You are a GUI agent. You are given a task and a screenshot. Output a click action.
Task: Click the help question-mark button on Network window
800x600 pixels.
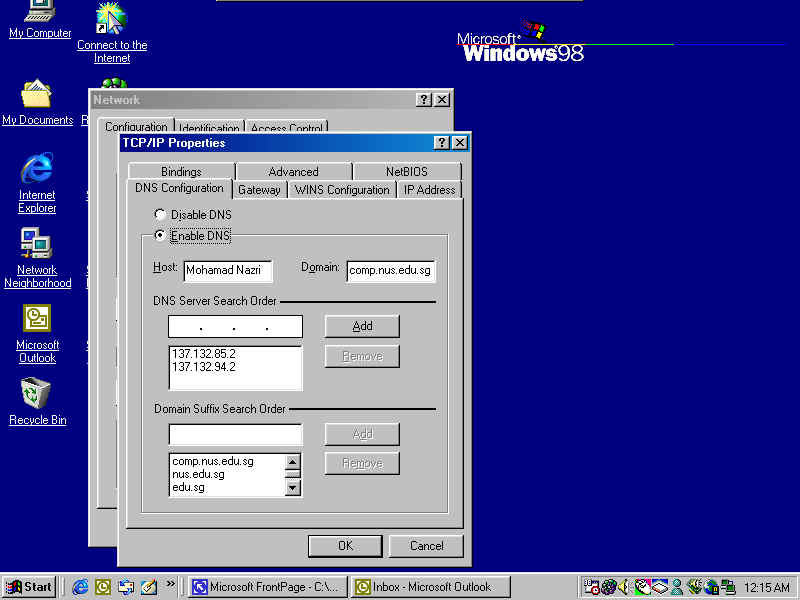tap(423, 99)
